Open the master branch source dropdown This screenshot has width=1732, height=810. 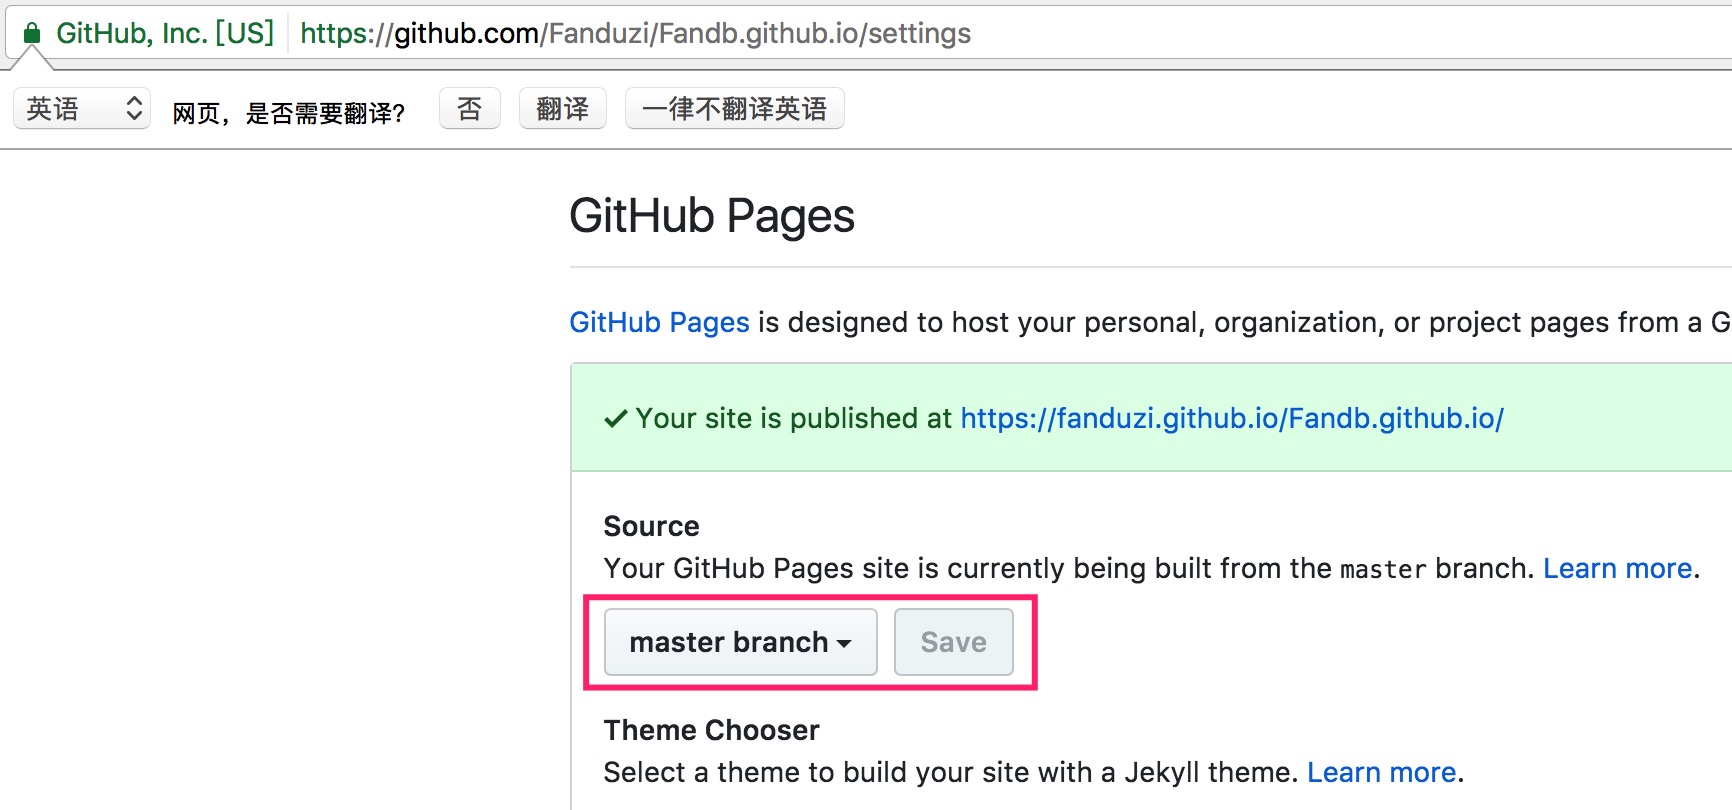[x=741, y=642]
